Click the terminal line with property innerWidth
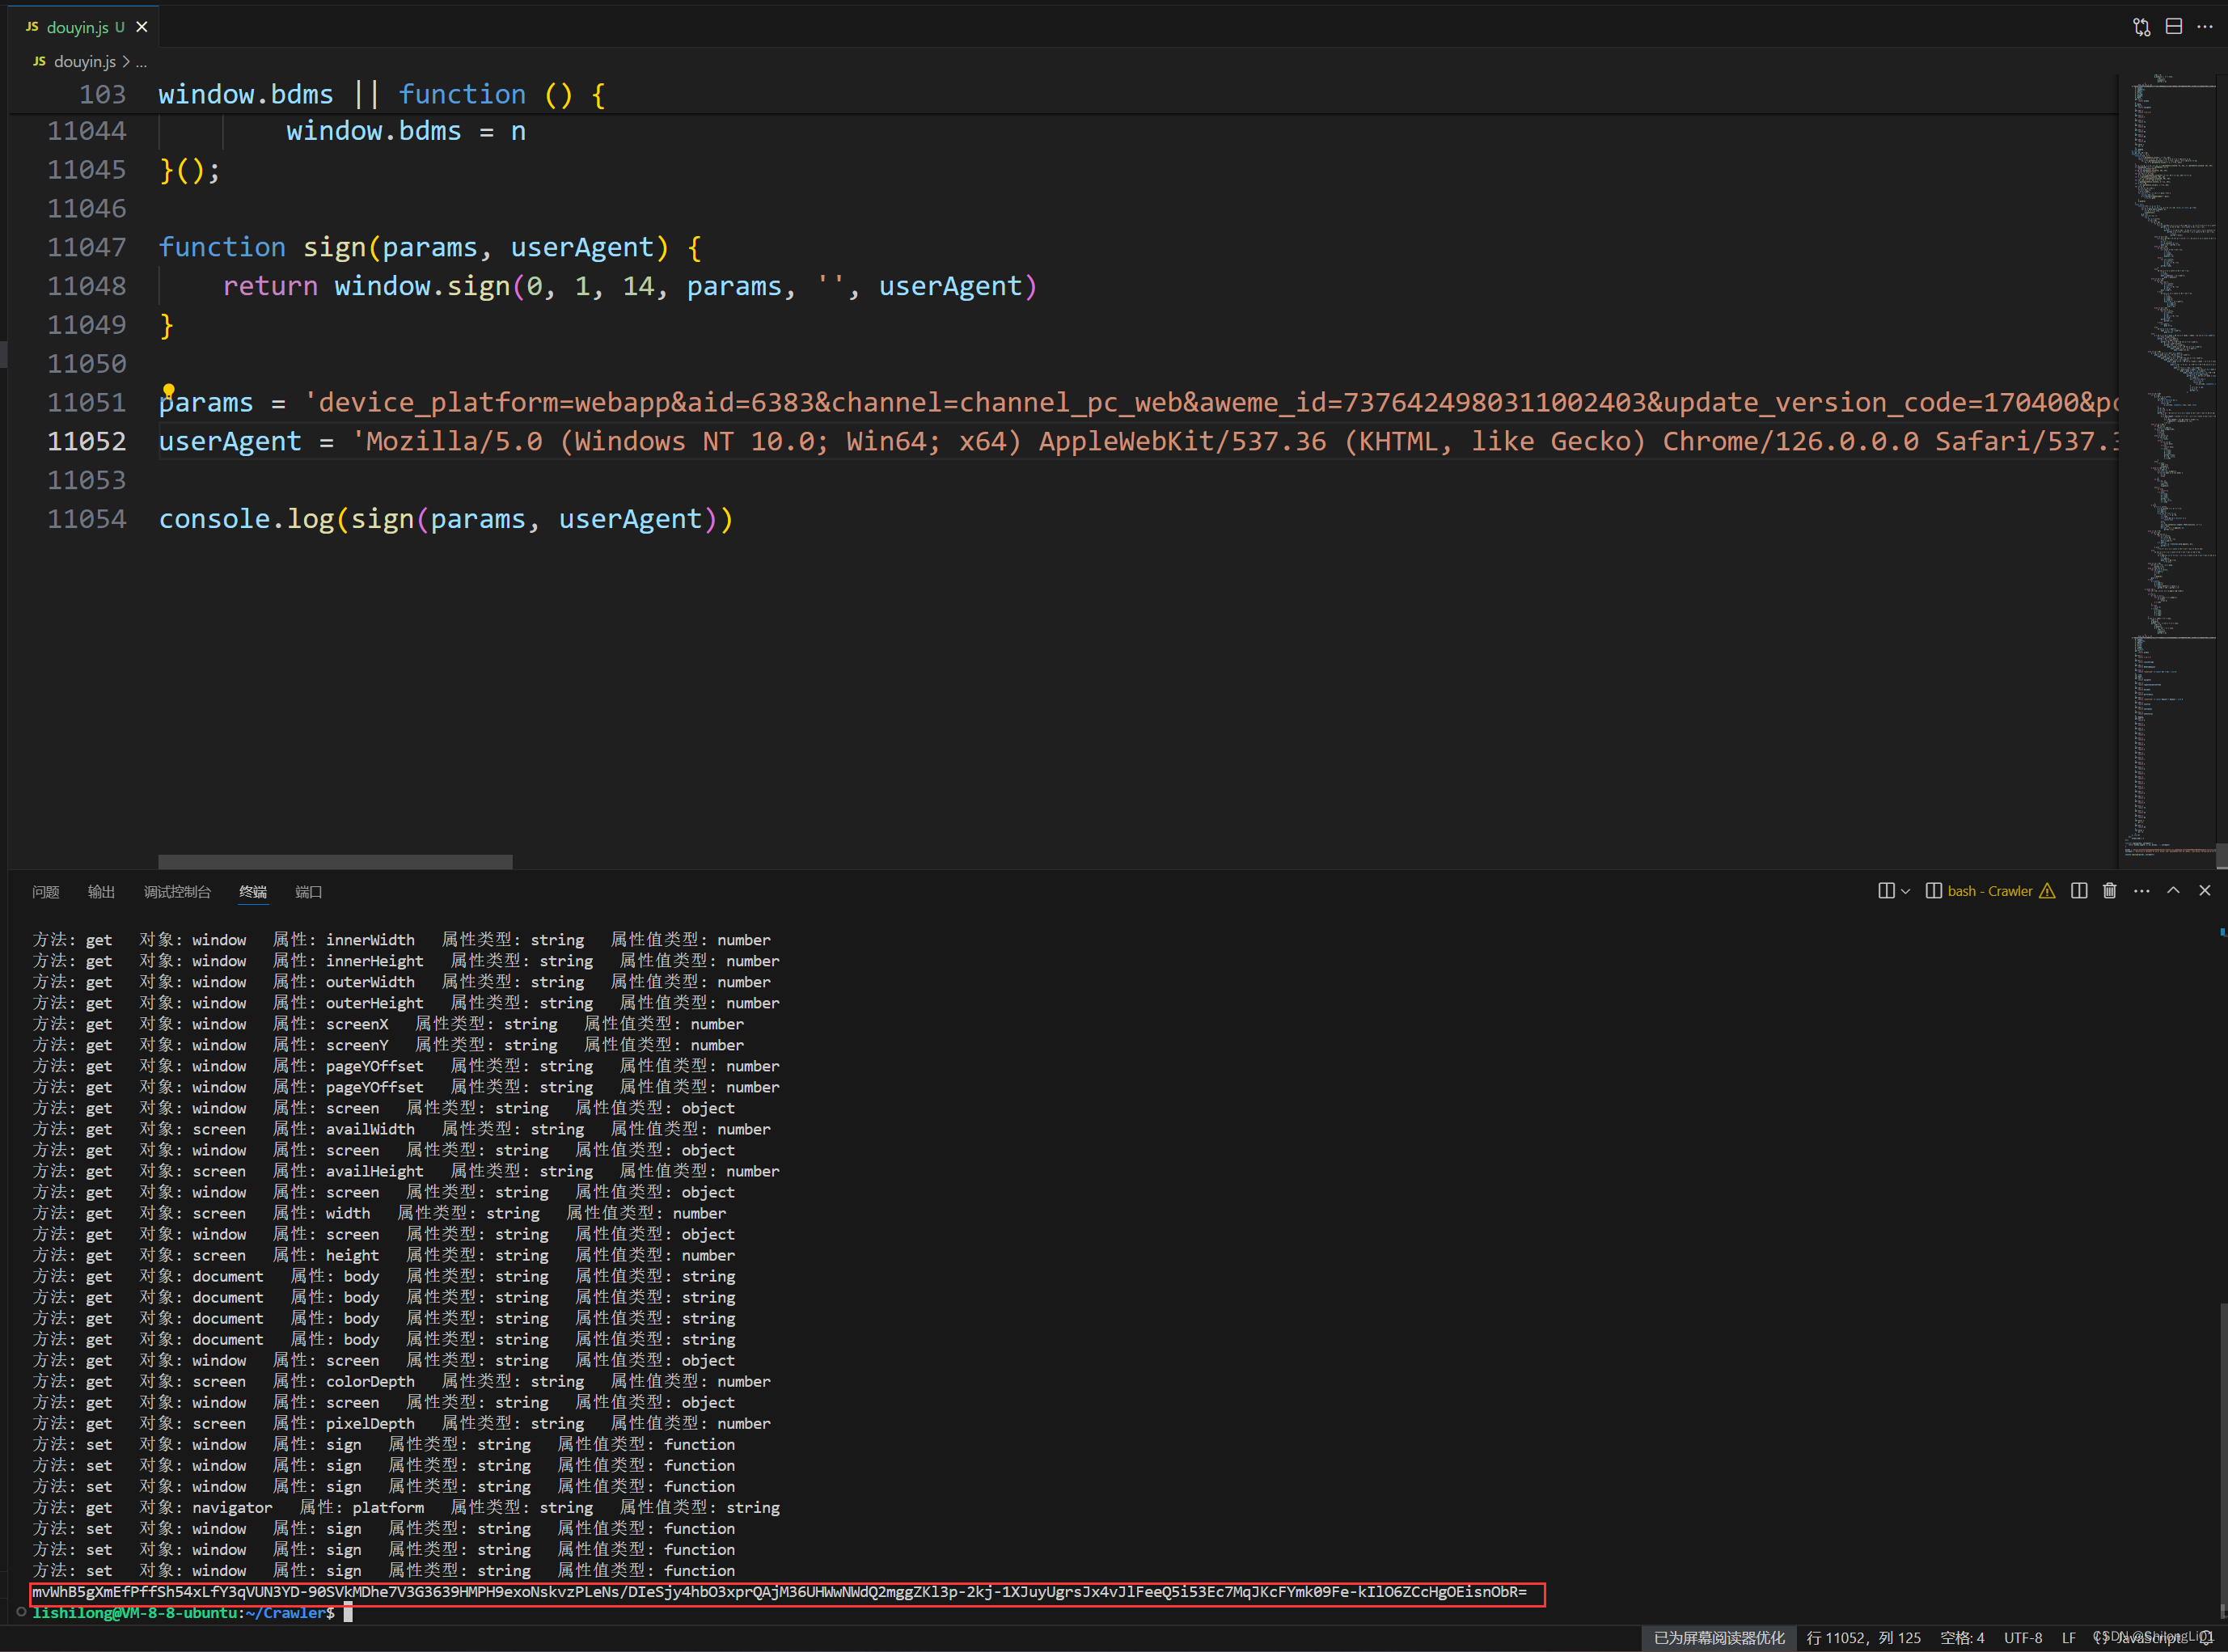 tap(401, 940)
